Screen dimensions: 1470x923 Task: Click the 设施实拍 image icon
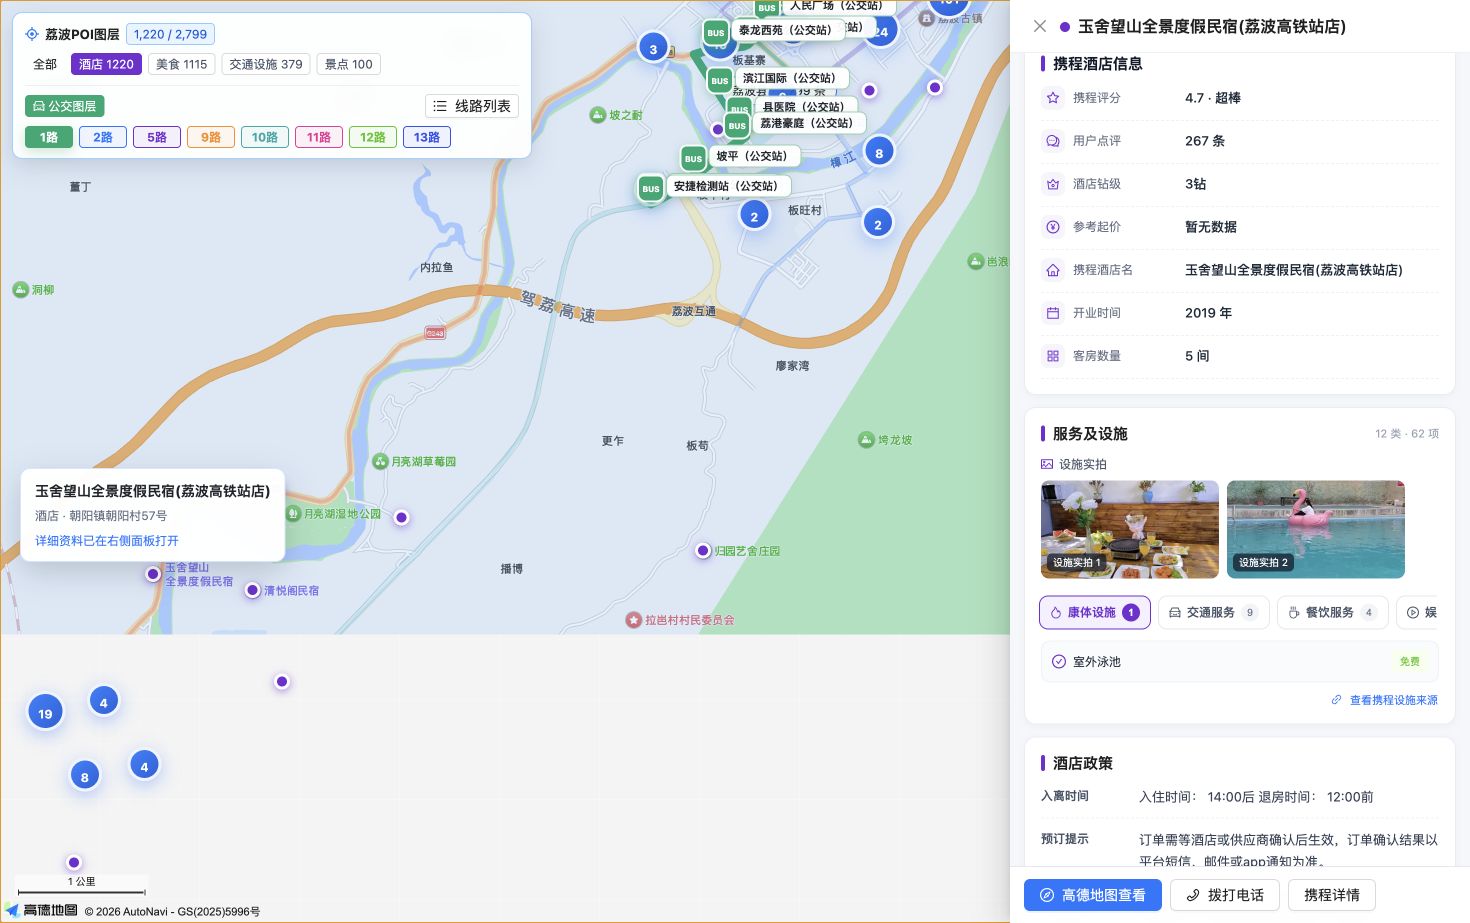coord(1047,464)
